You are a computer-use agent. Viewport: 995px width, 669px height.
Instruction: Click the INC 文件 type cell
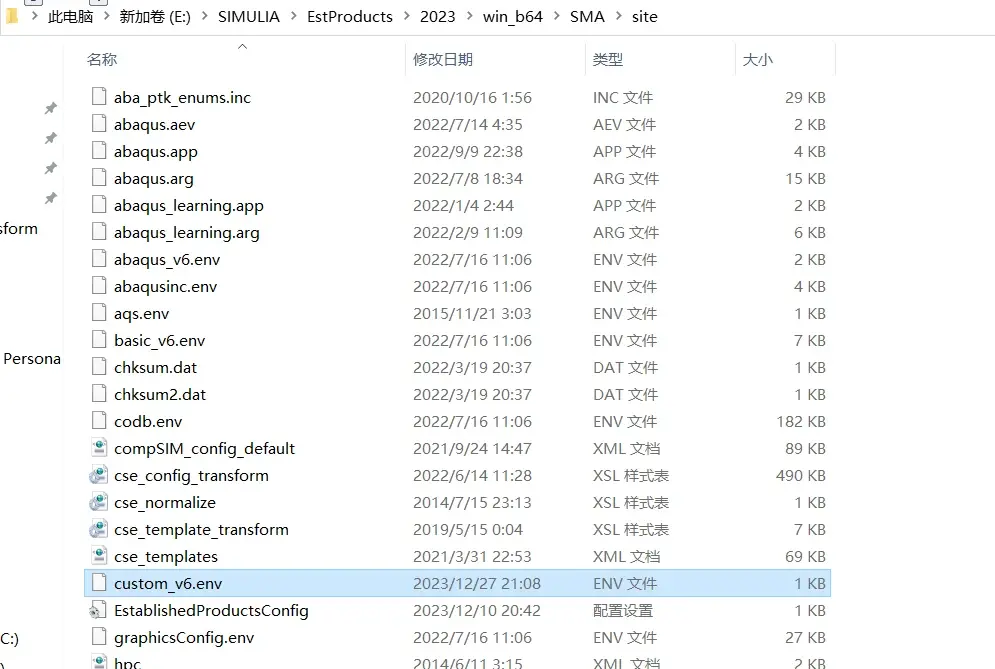coord(623,98)
